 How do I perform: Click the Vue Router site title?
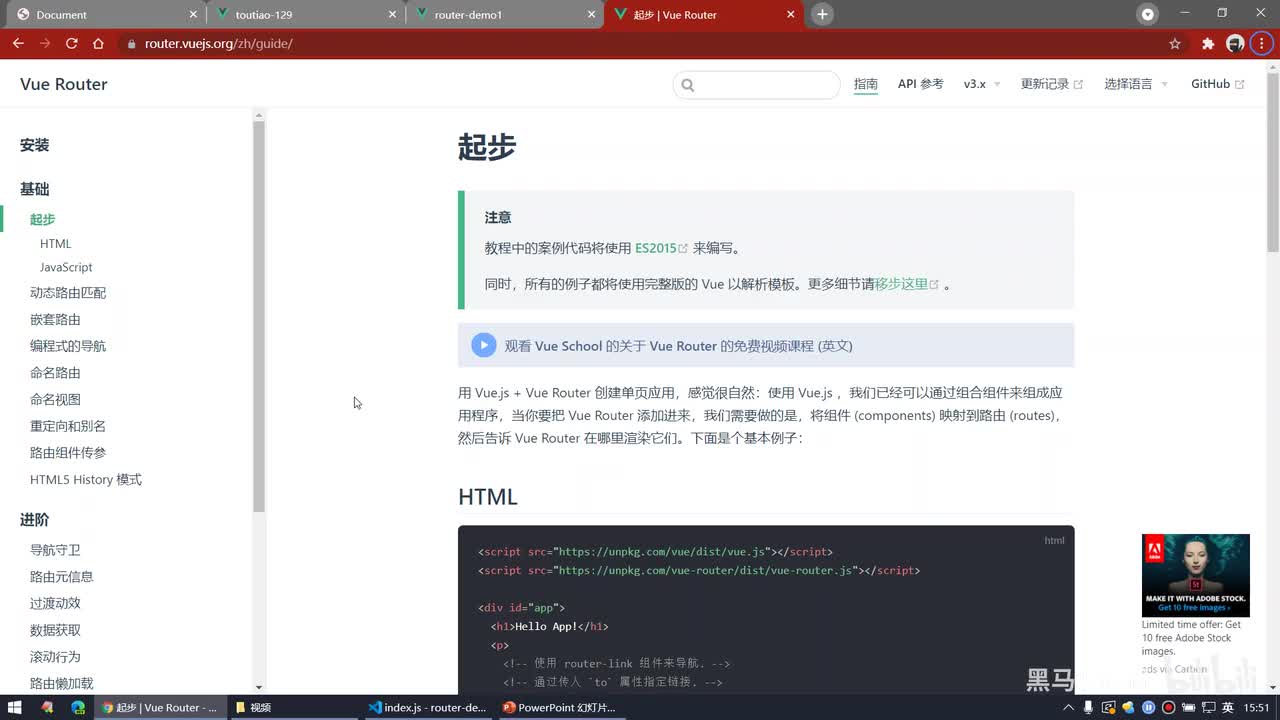click(x=64, y=84)
